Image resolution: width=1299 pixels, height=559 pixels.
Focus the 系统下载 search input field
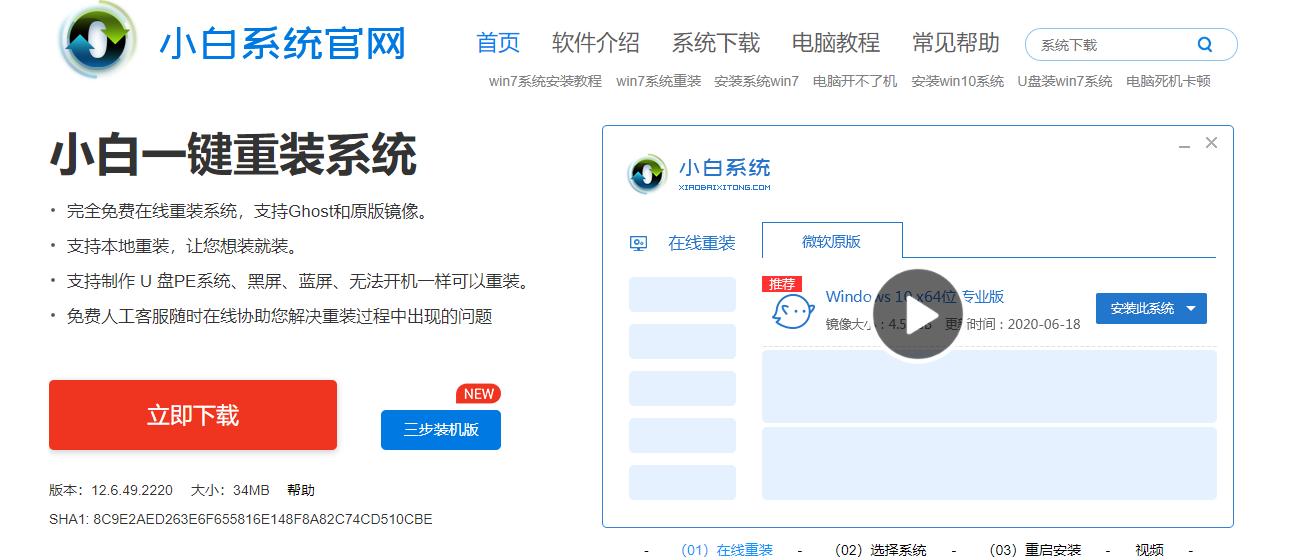click(x=1110, y=45)
